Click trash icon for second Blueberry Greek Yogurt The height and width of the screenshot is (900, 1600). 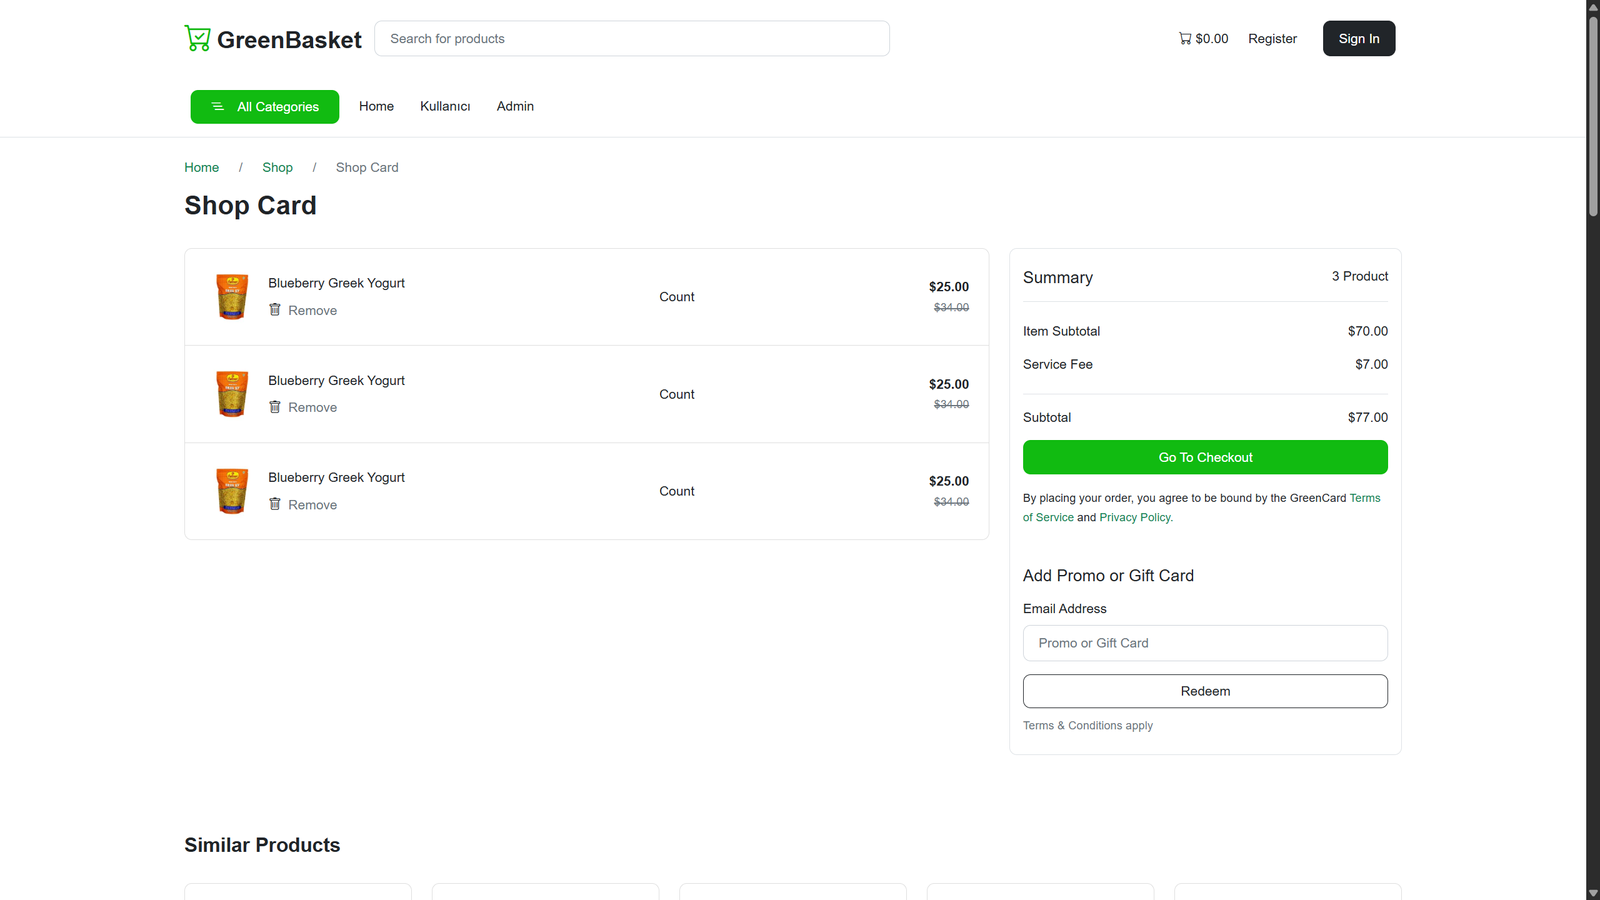(x=275, y=407)
